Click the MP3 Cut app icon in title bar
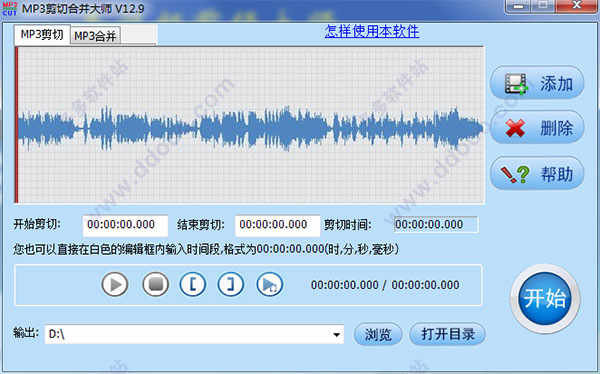 (x=10, y=8)
